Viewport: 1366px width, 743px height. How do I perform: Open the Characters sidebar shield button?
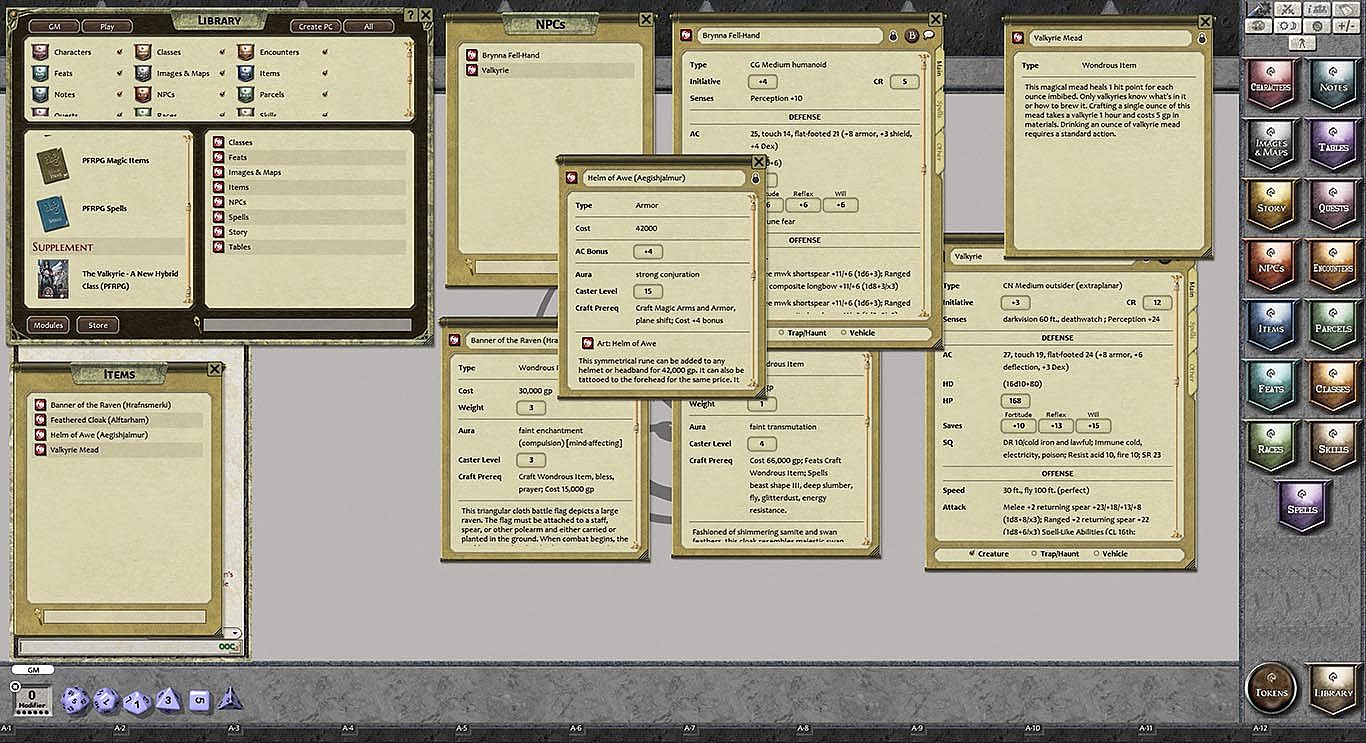tap(1271, 86)
